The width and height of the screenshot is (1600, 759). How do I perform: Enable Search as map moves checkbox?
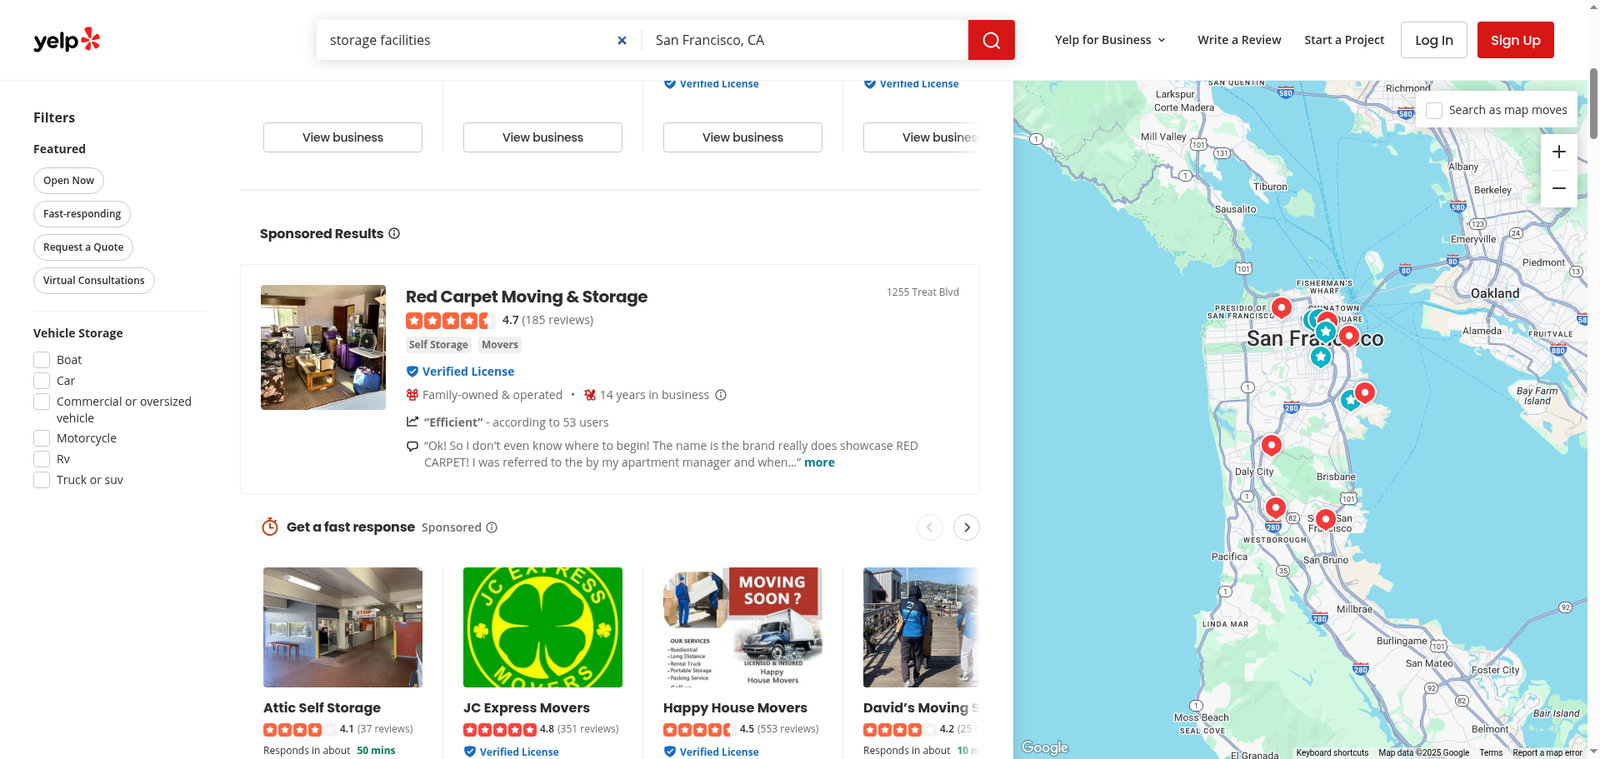coord(1434,110)
